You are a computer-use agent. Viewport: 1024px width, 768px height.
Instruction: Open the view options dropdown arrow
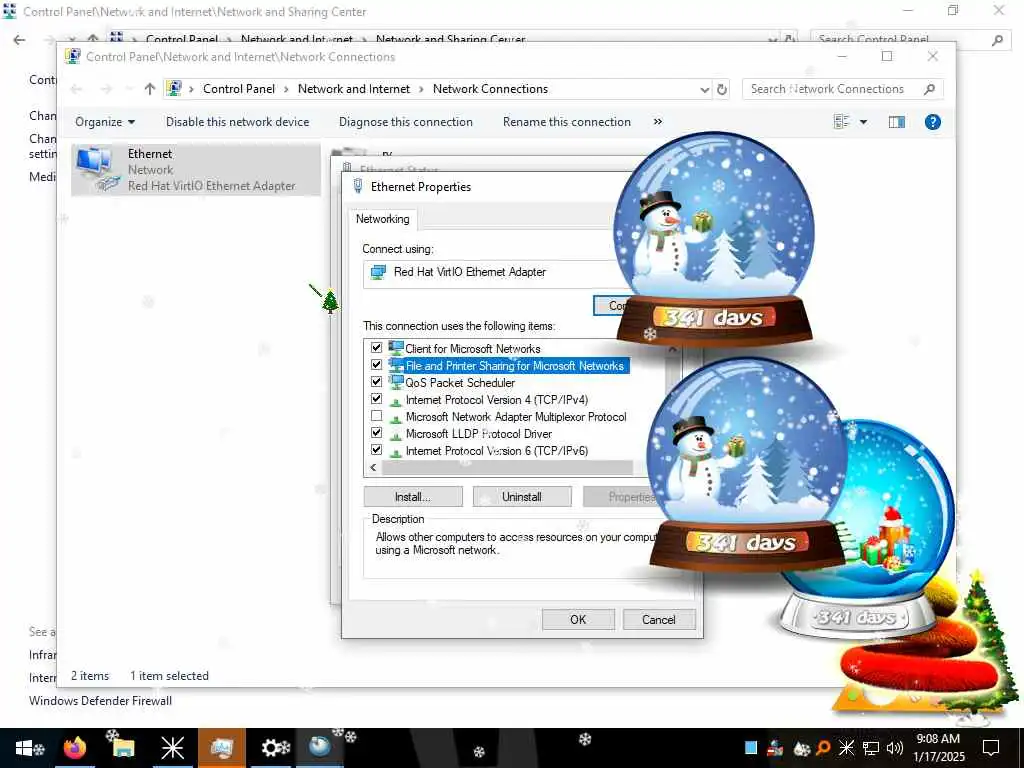click(x=863, y=122)
